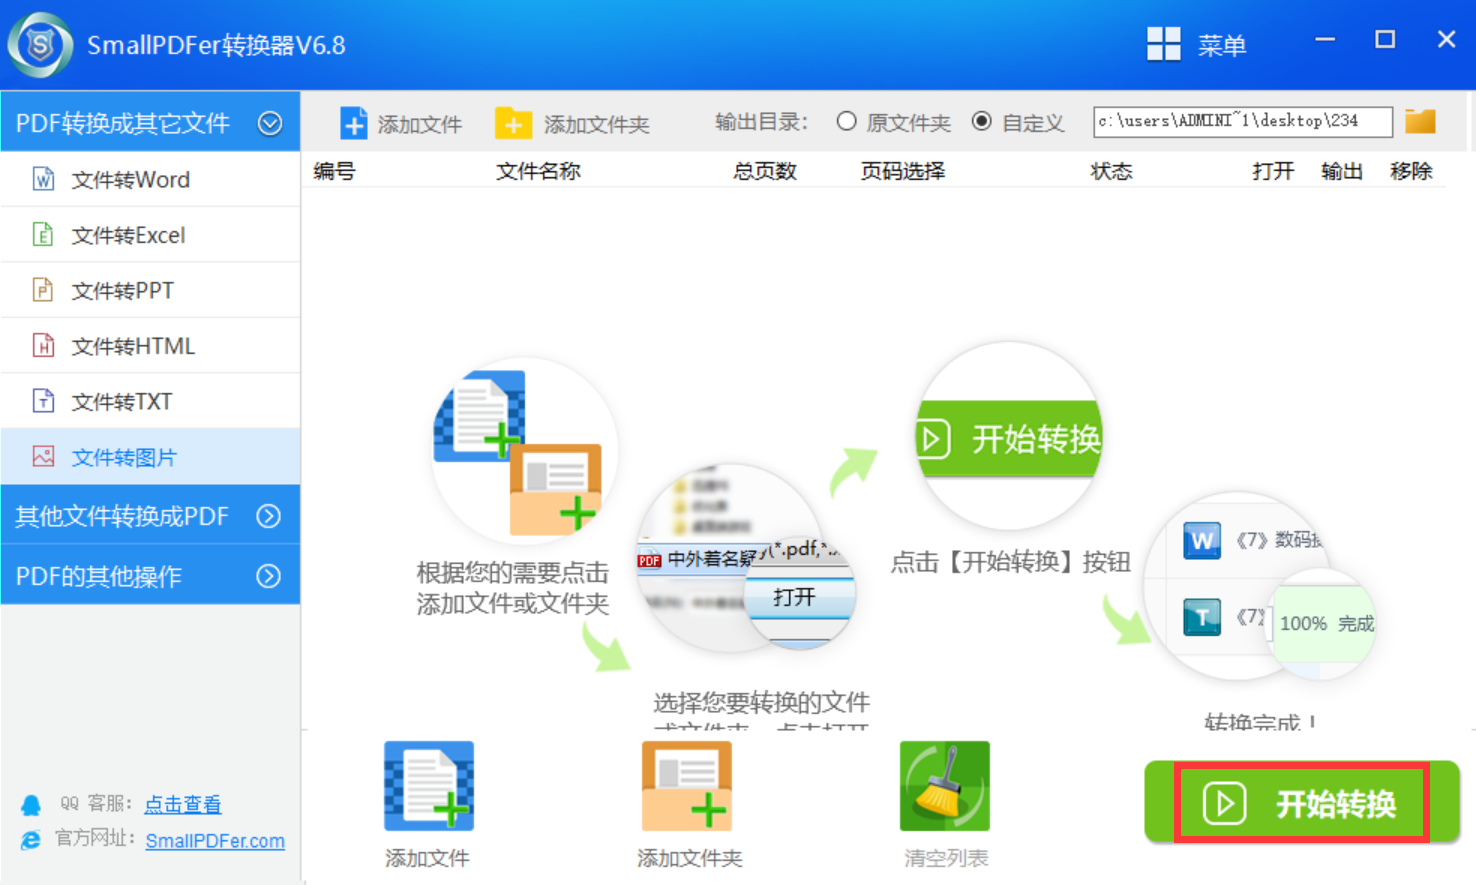Click the browser icon next to 官方网址

[x=31, y=840]
